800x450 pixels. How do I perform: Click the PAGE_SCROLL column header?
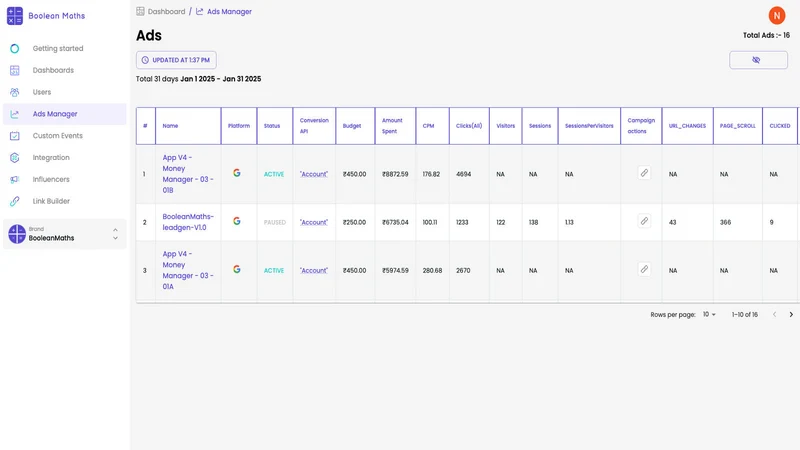click(x=738, y=126)
